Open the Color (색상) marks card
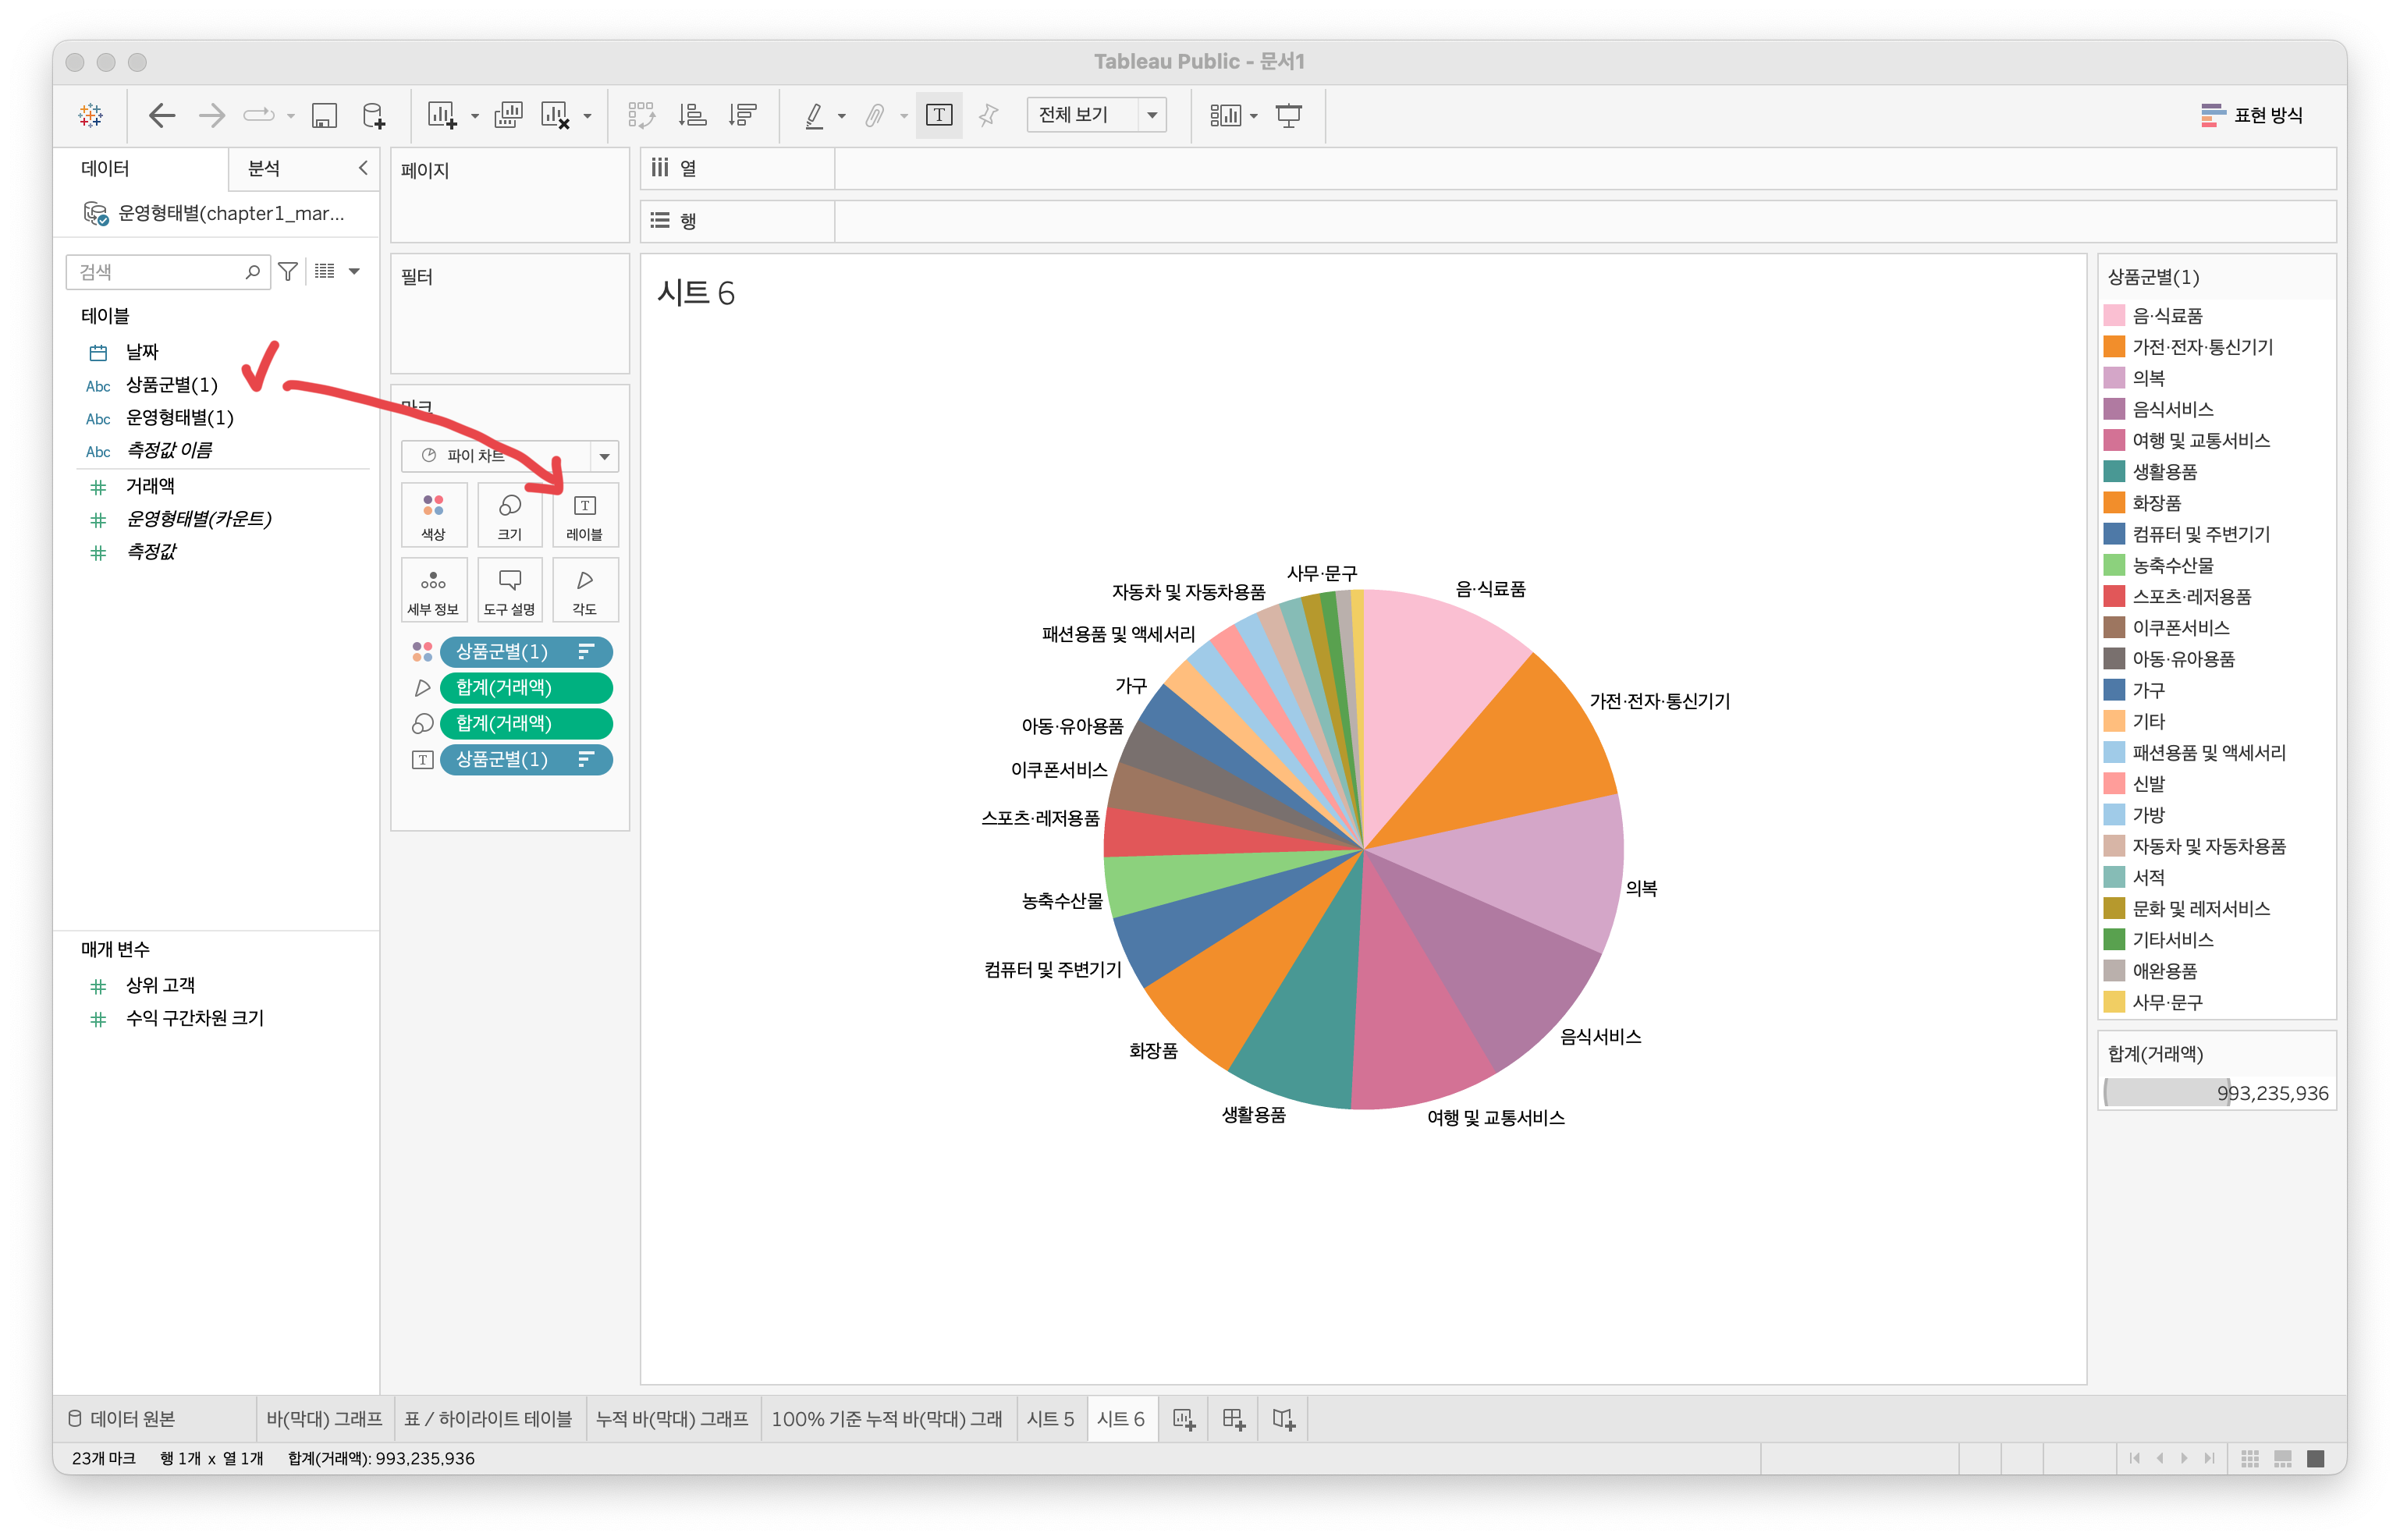 (433, 515)
